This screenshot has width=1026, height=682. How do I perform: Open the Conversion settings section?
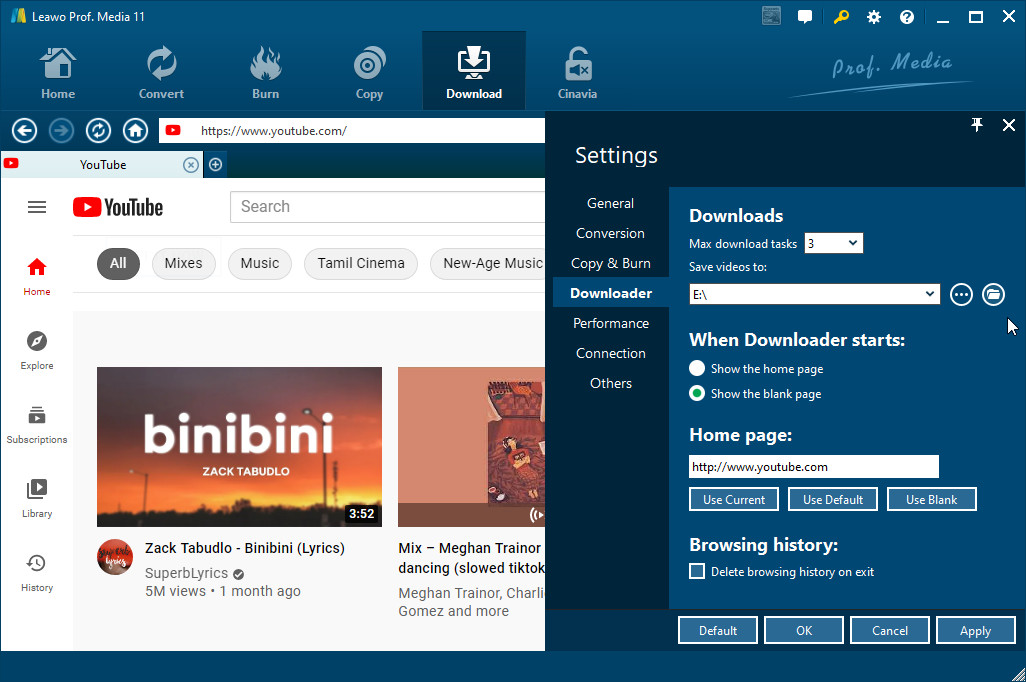point(610,233)
